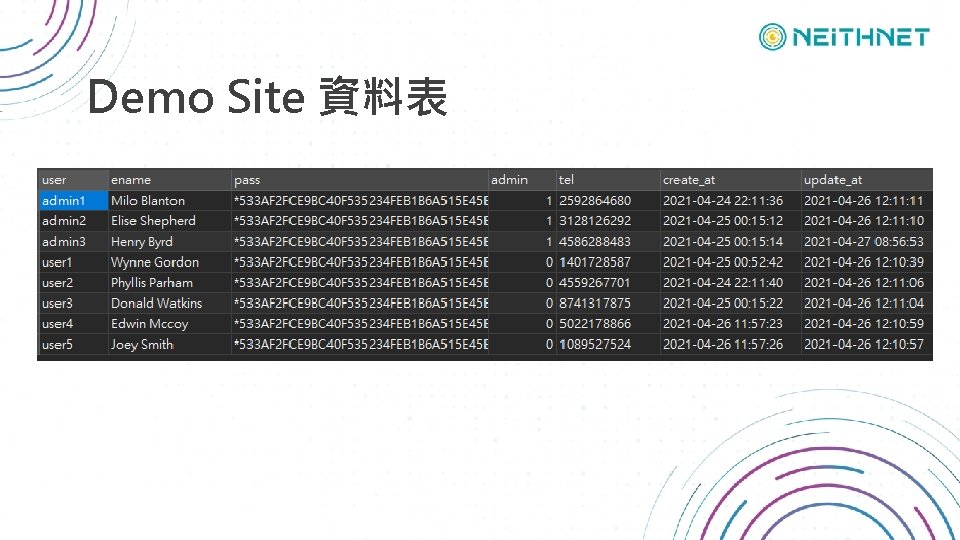The width and height of the screenshot is (960, 540).
Task: Click update_at '2021-04-26 12:11:10'
Action: (x=864, y=221)
